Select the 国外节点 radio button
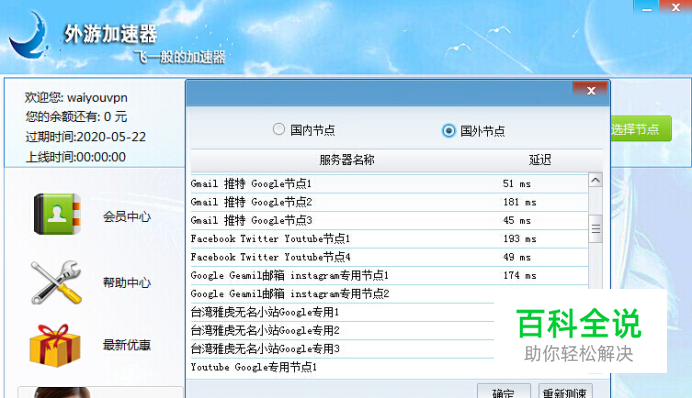Image resolution: width=692 pixels, height=398 pixels. tap(448, 131)
